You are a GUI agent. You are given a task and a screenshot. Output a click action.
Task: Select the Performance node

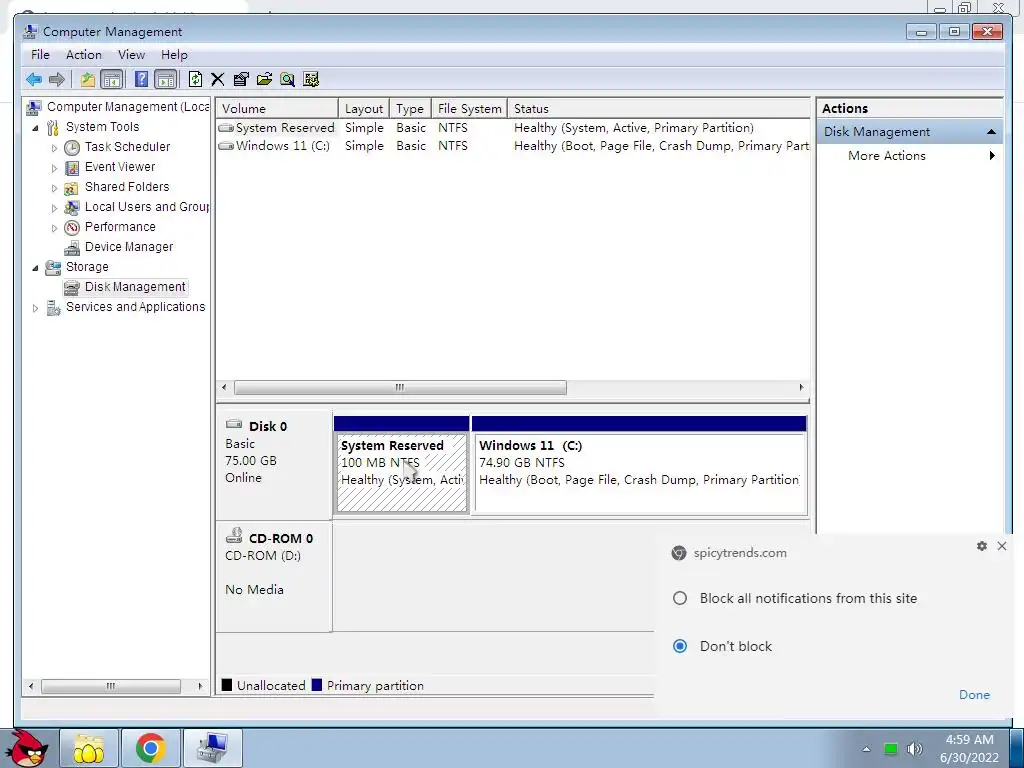click(120, 227)
